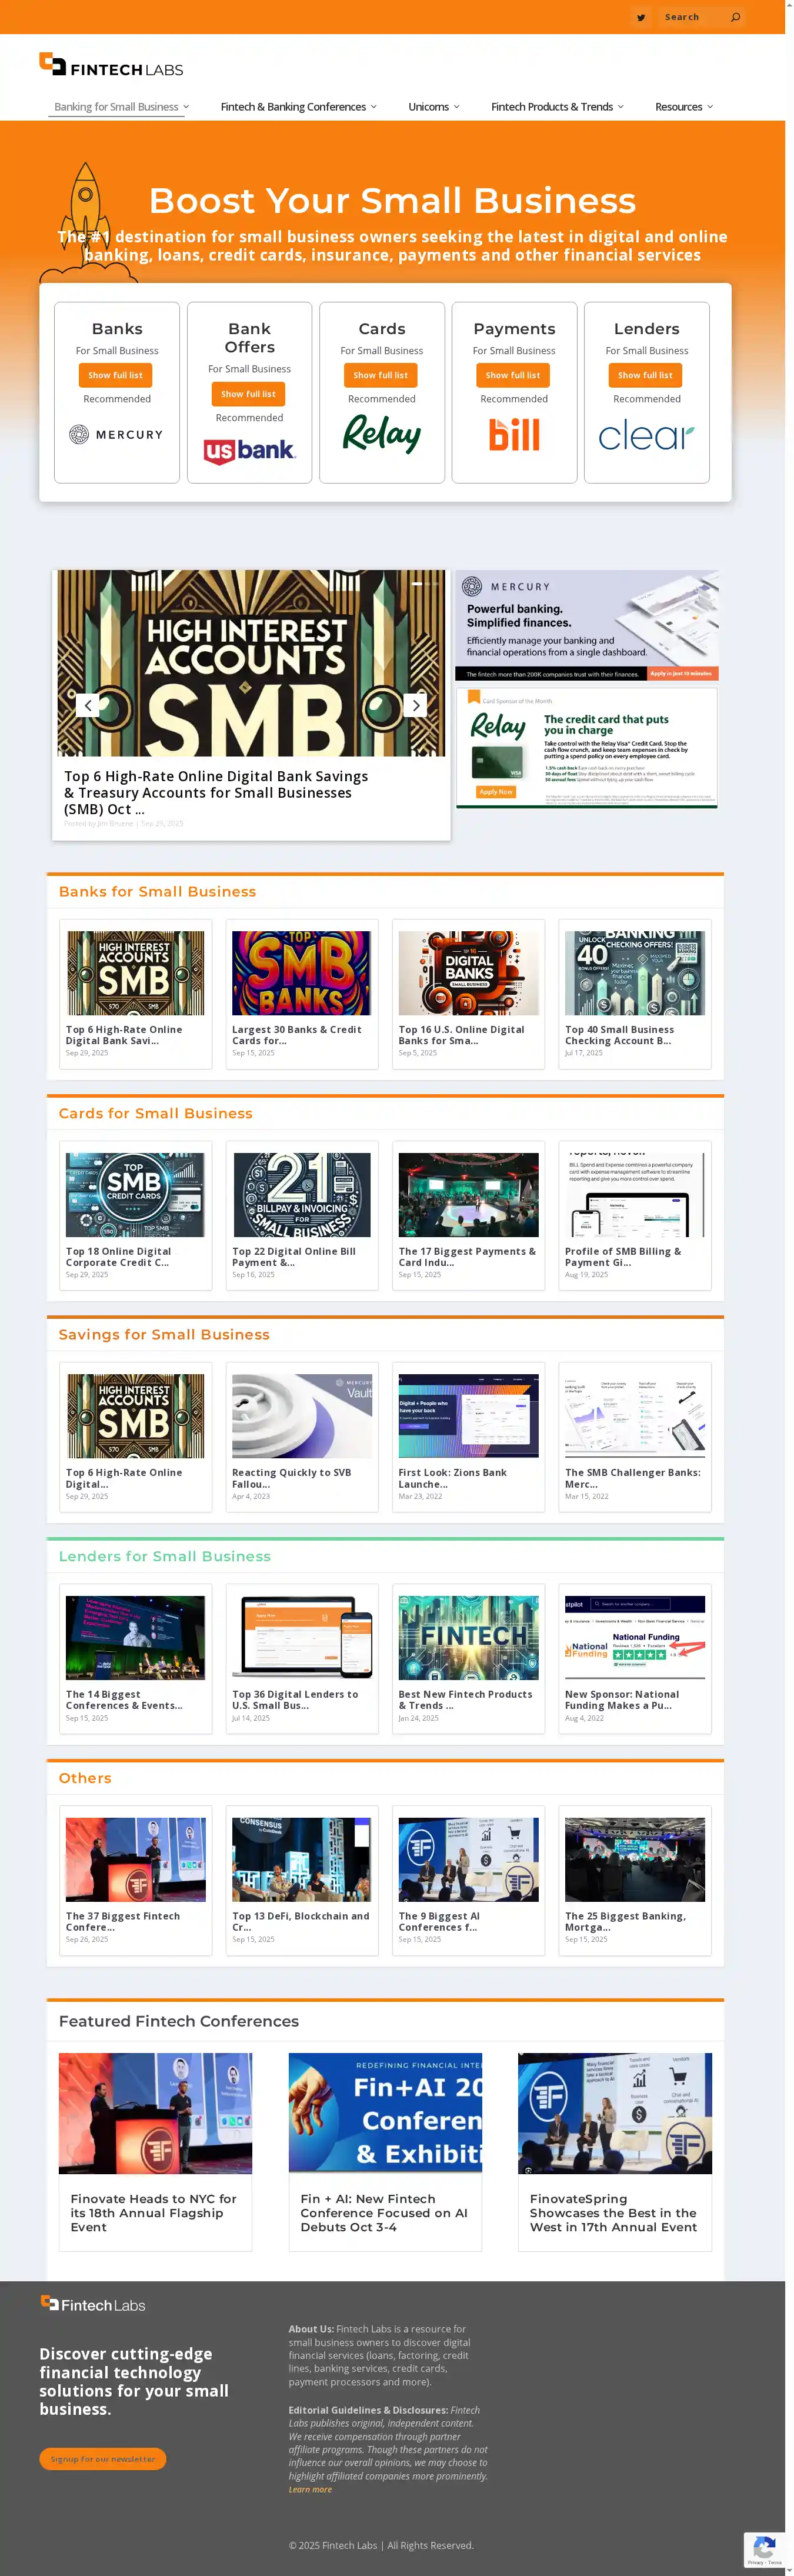Expand Fintech & Banking Conferences menu

297,107
